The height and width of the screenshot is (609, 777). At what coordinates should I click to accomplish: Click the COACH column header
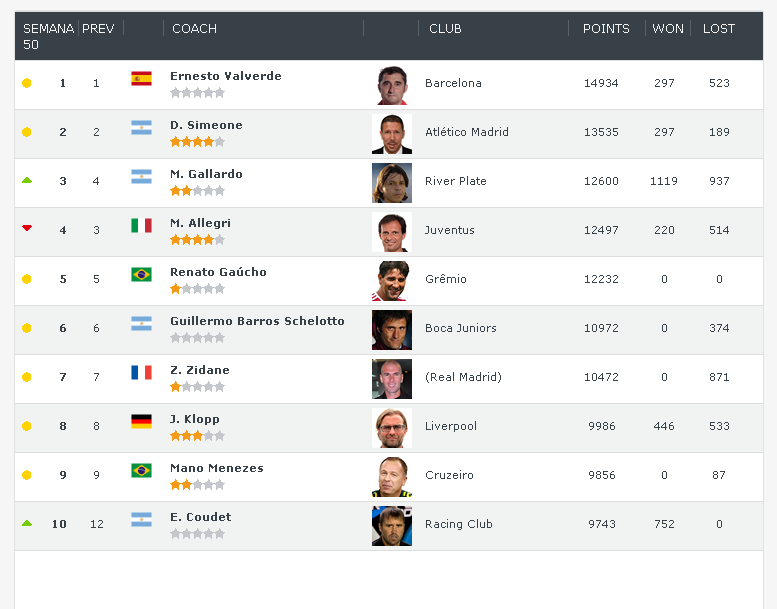(x=194, y=29)
